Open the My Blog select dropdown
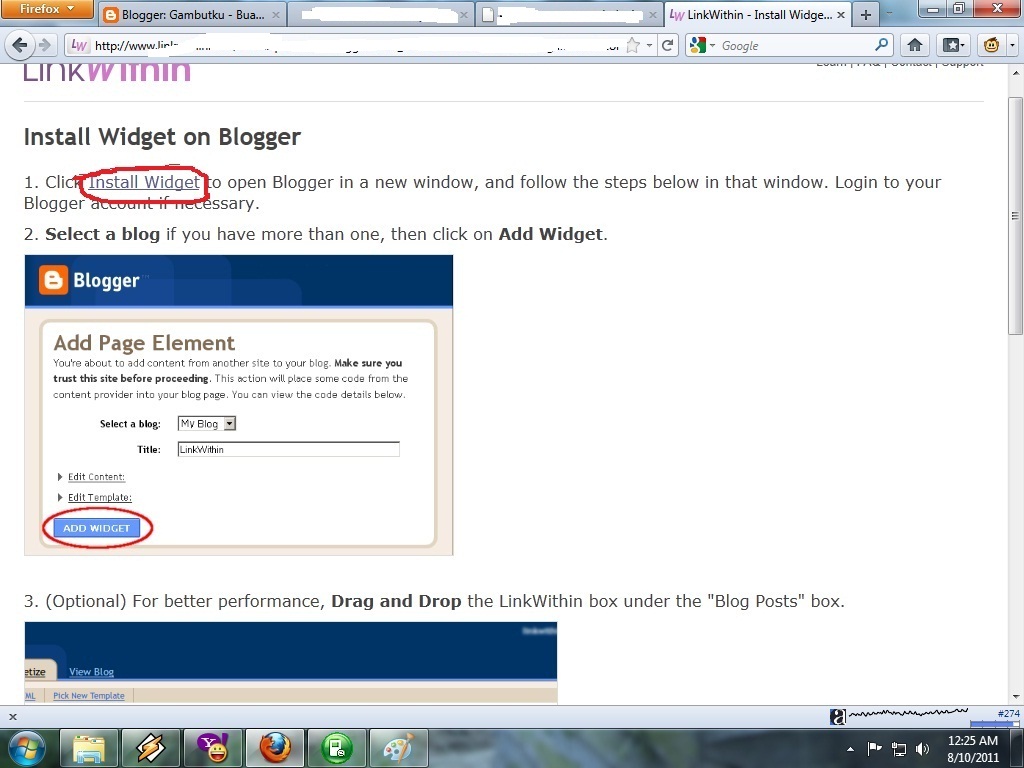 click(x=206, y=423)
